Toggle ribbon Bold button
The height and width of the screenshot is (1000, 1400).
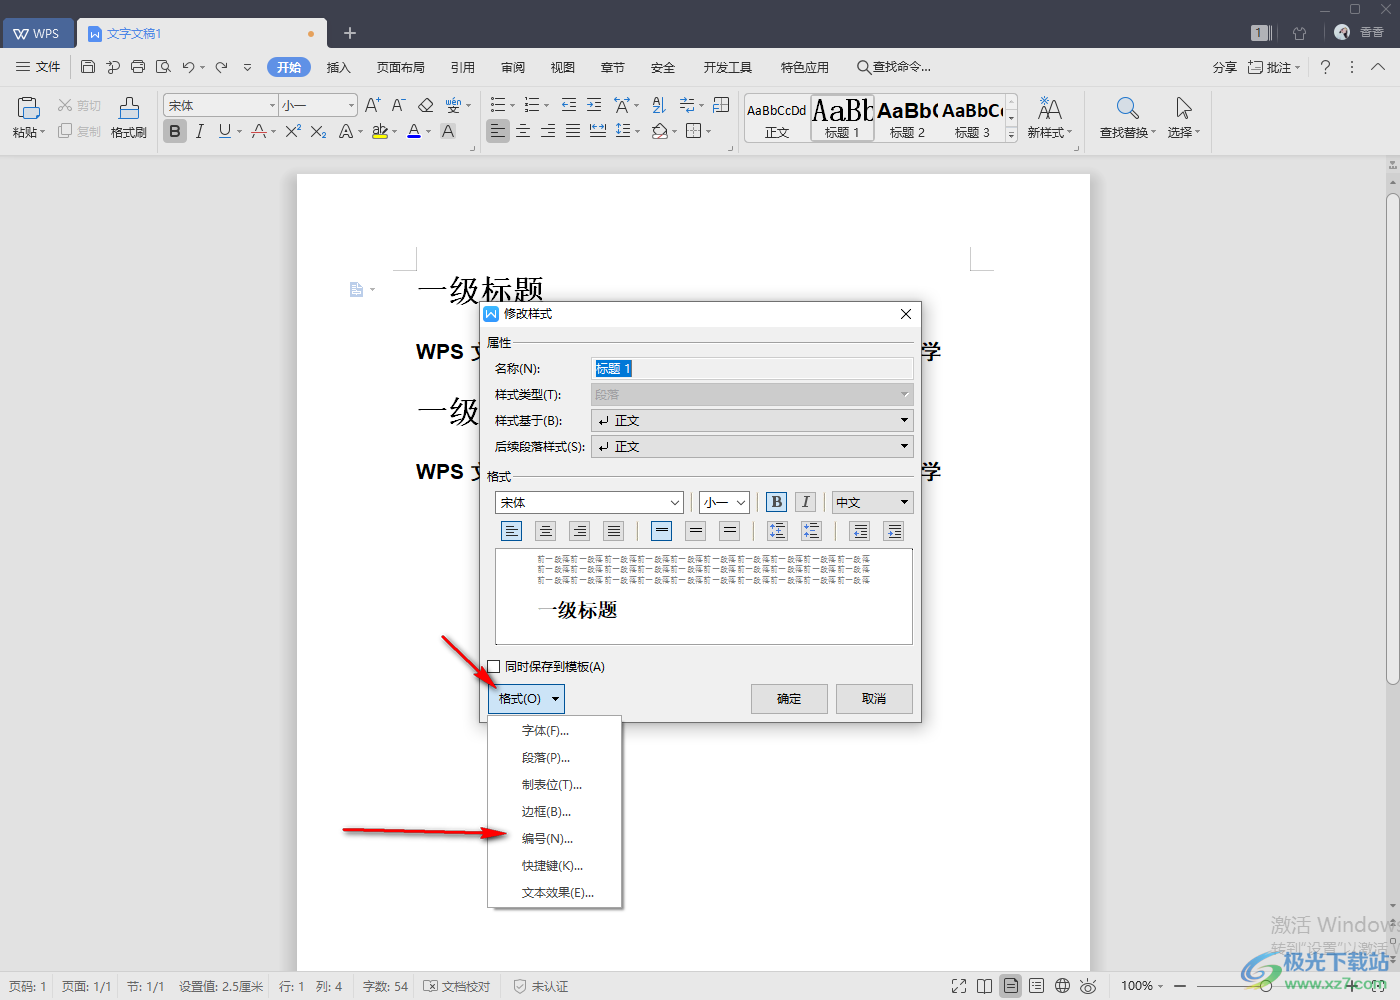point(175,131)
